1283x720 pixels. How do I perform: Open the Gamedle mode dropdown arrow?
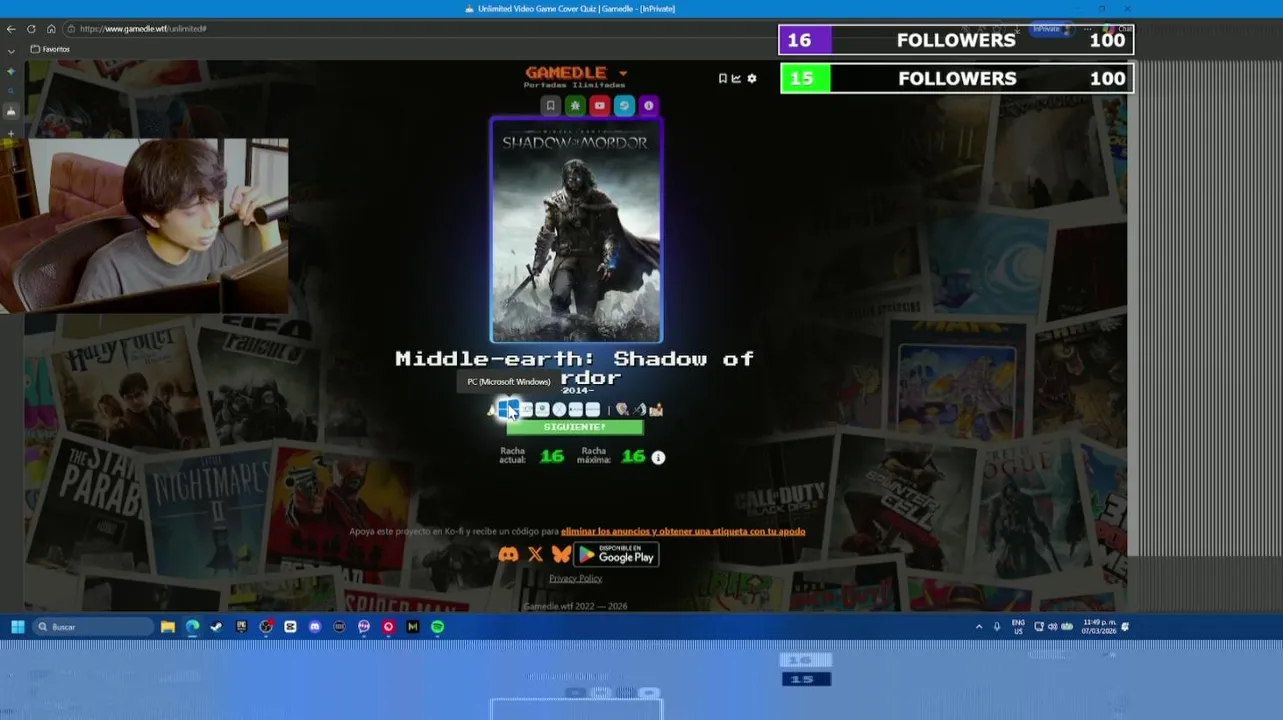pos(623,73)
